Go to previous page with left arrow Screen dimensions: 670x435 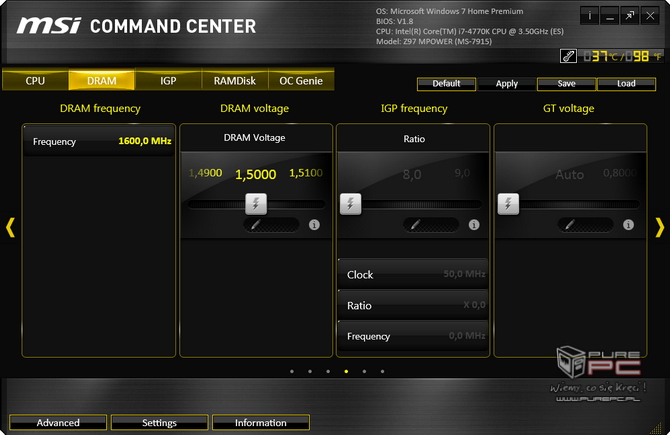click(x=10, y=227)
